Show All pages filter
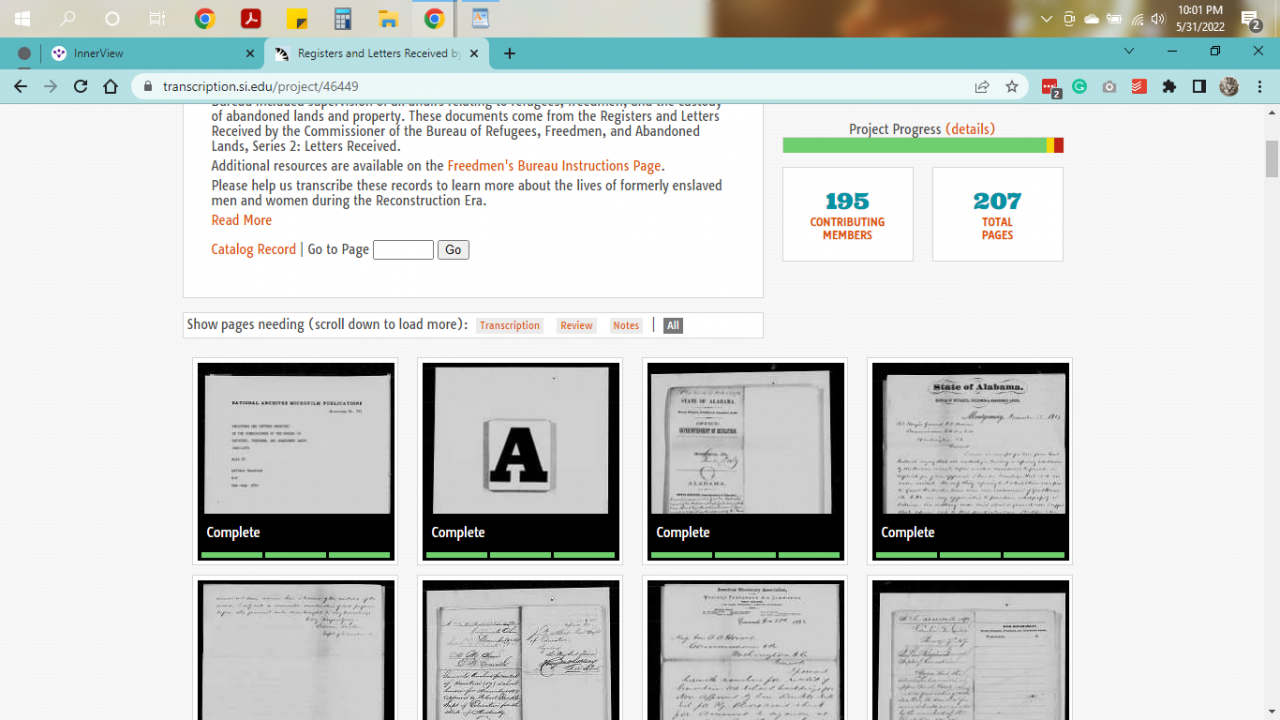 (673, 325)
